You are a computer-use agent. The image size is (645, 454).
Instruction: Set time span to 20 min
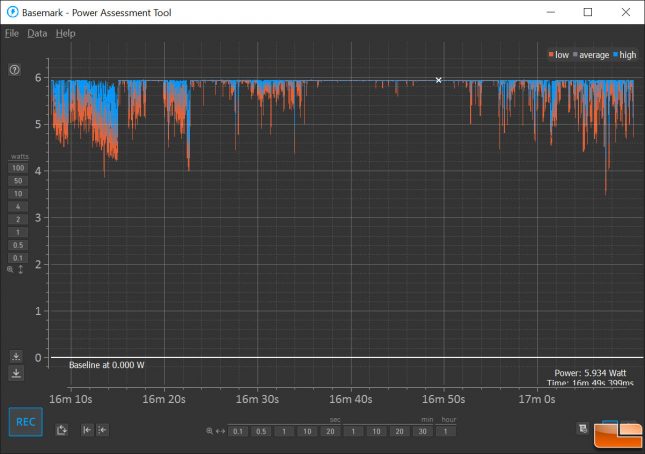tap(399, 431)
